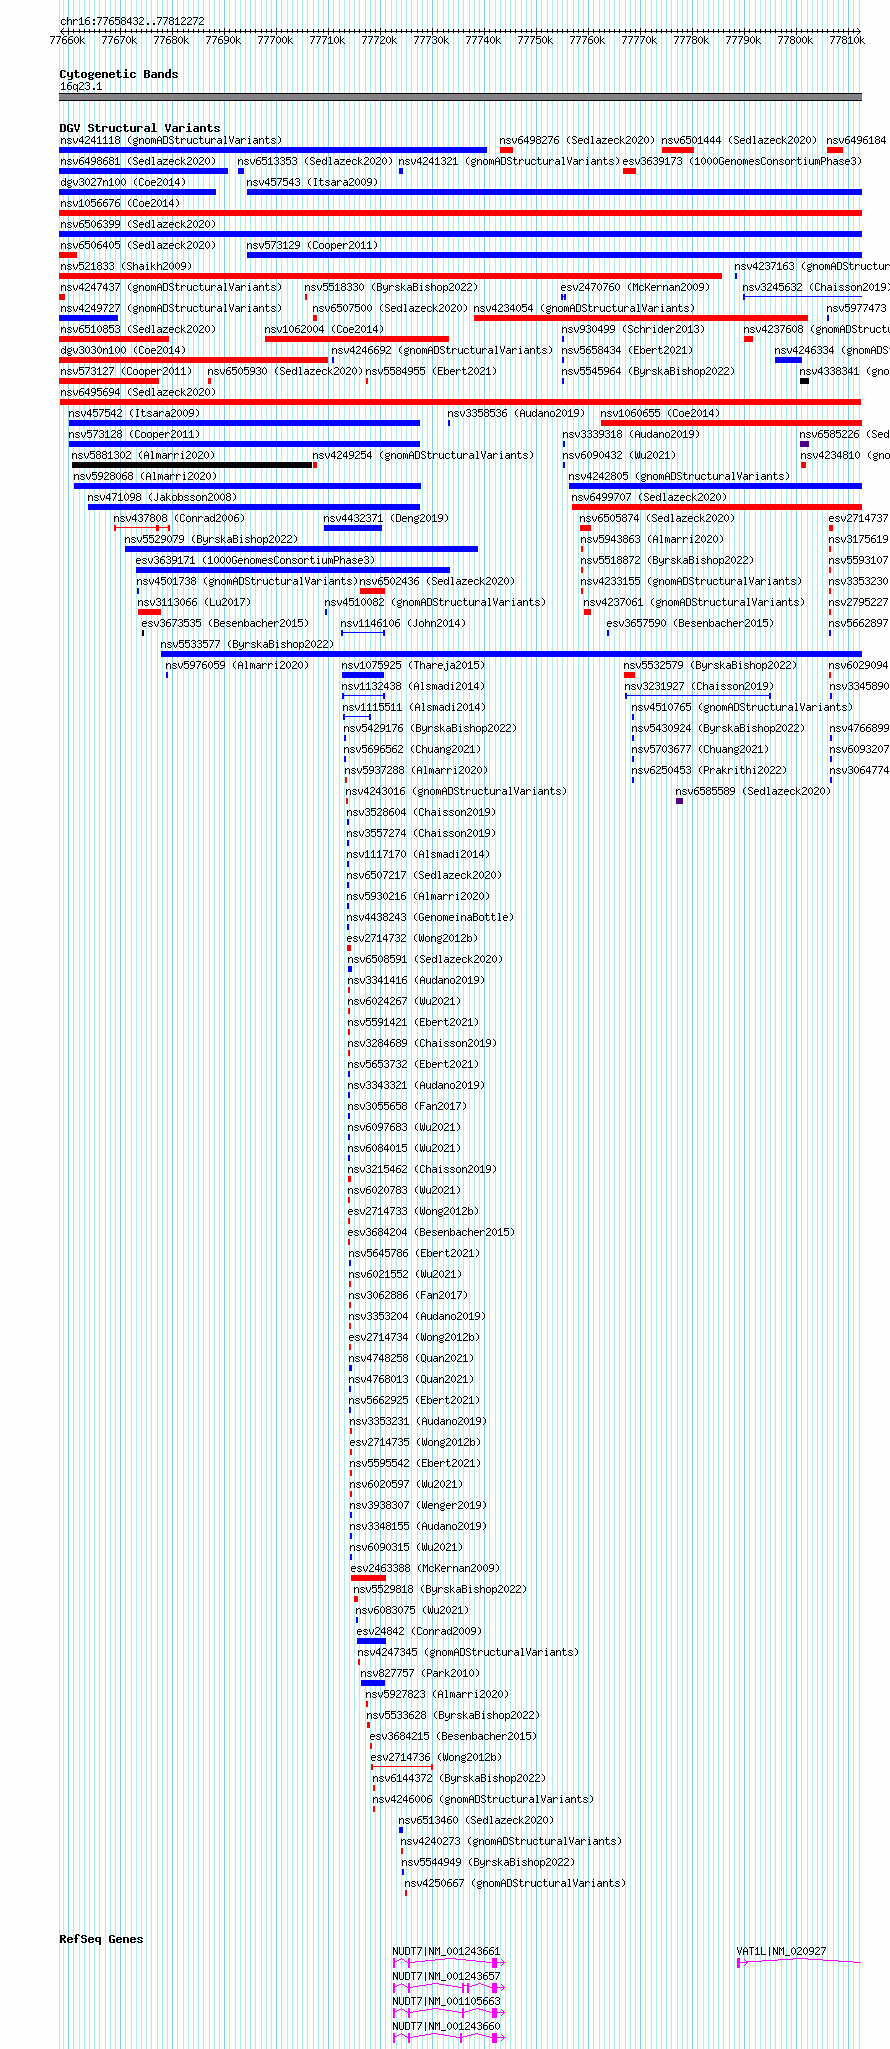
Task: Select the nsv6501444 (Sedlazeck2020) label
Action: [740, 140]
